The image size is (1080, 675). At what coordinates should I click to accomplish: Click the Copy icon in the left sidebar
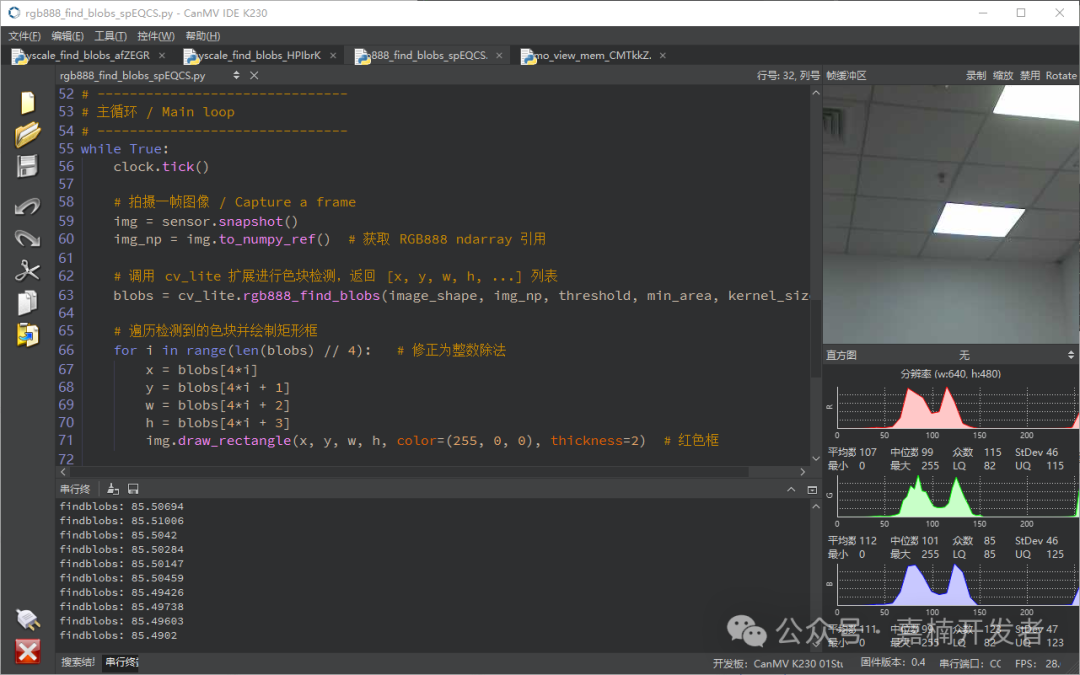coord(27,303)
